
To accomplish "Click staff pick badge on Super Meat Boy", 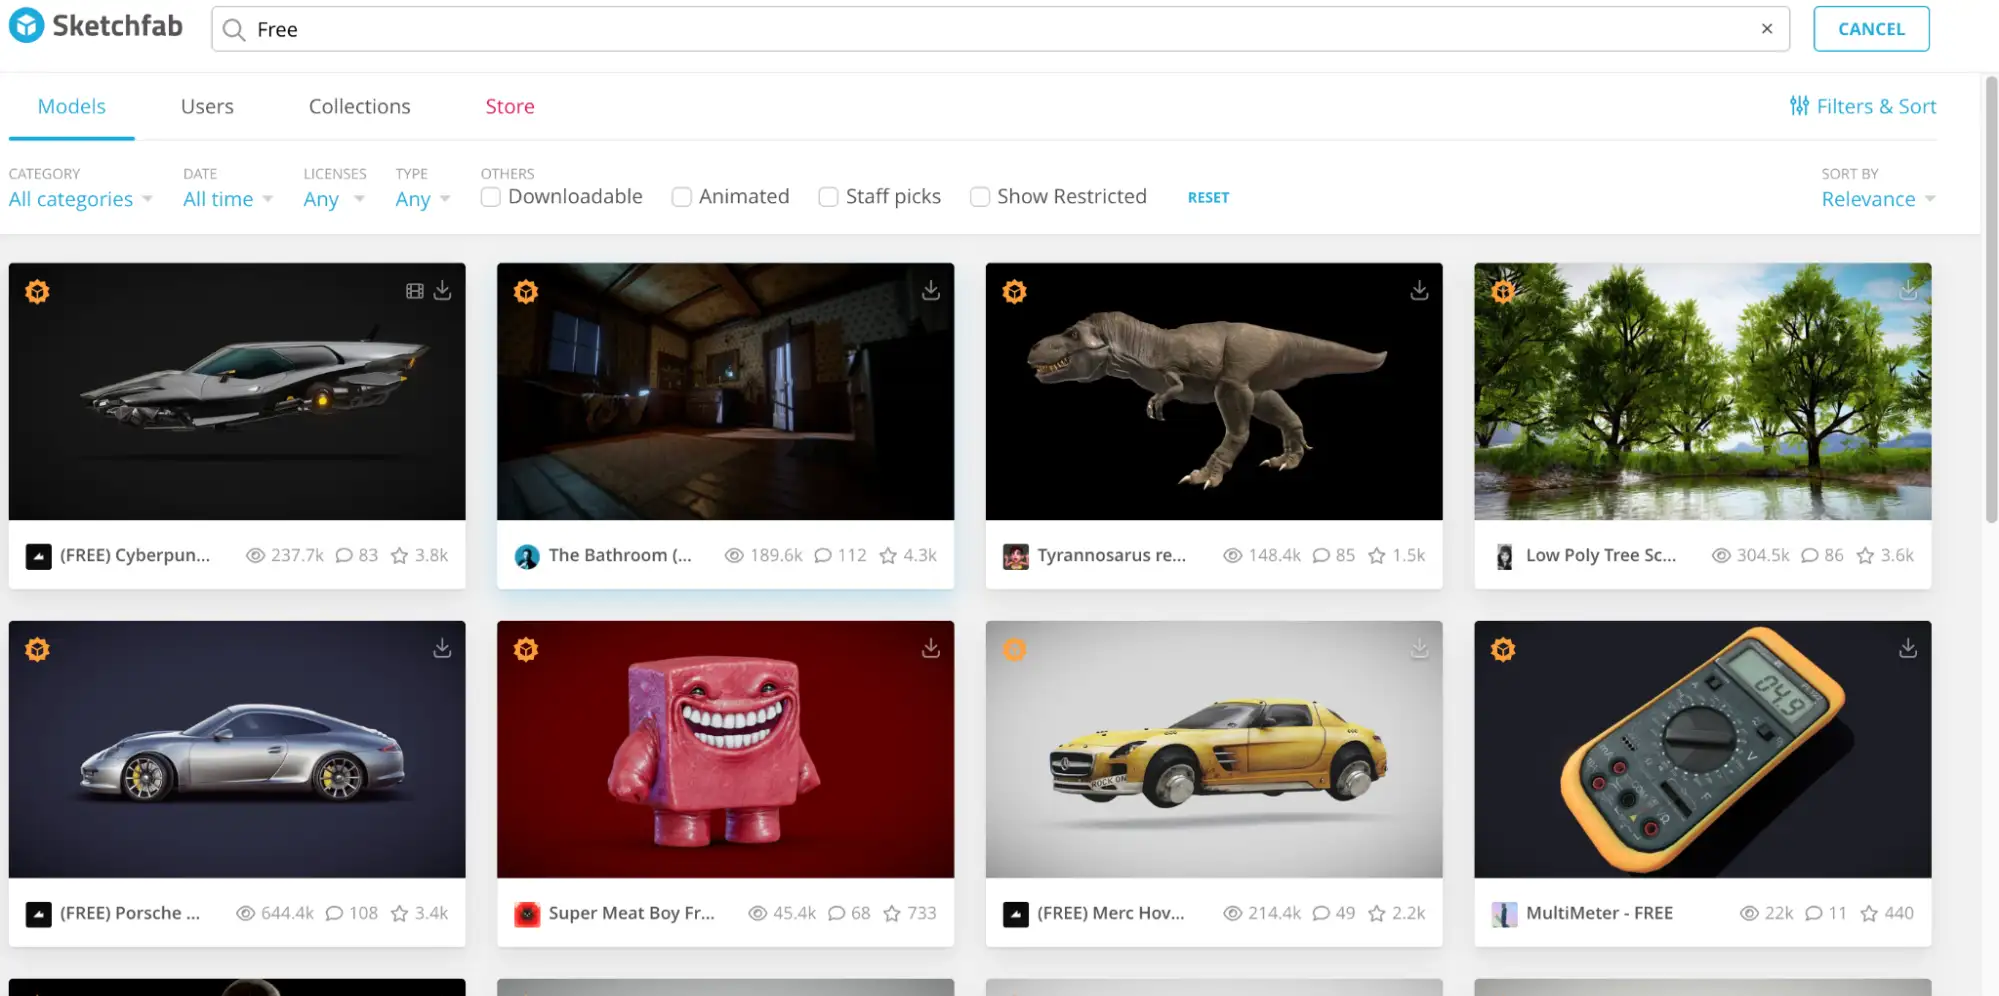I will tap(526, 650).
